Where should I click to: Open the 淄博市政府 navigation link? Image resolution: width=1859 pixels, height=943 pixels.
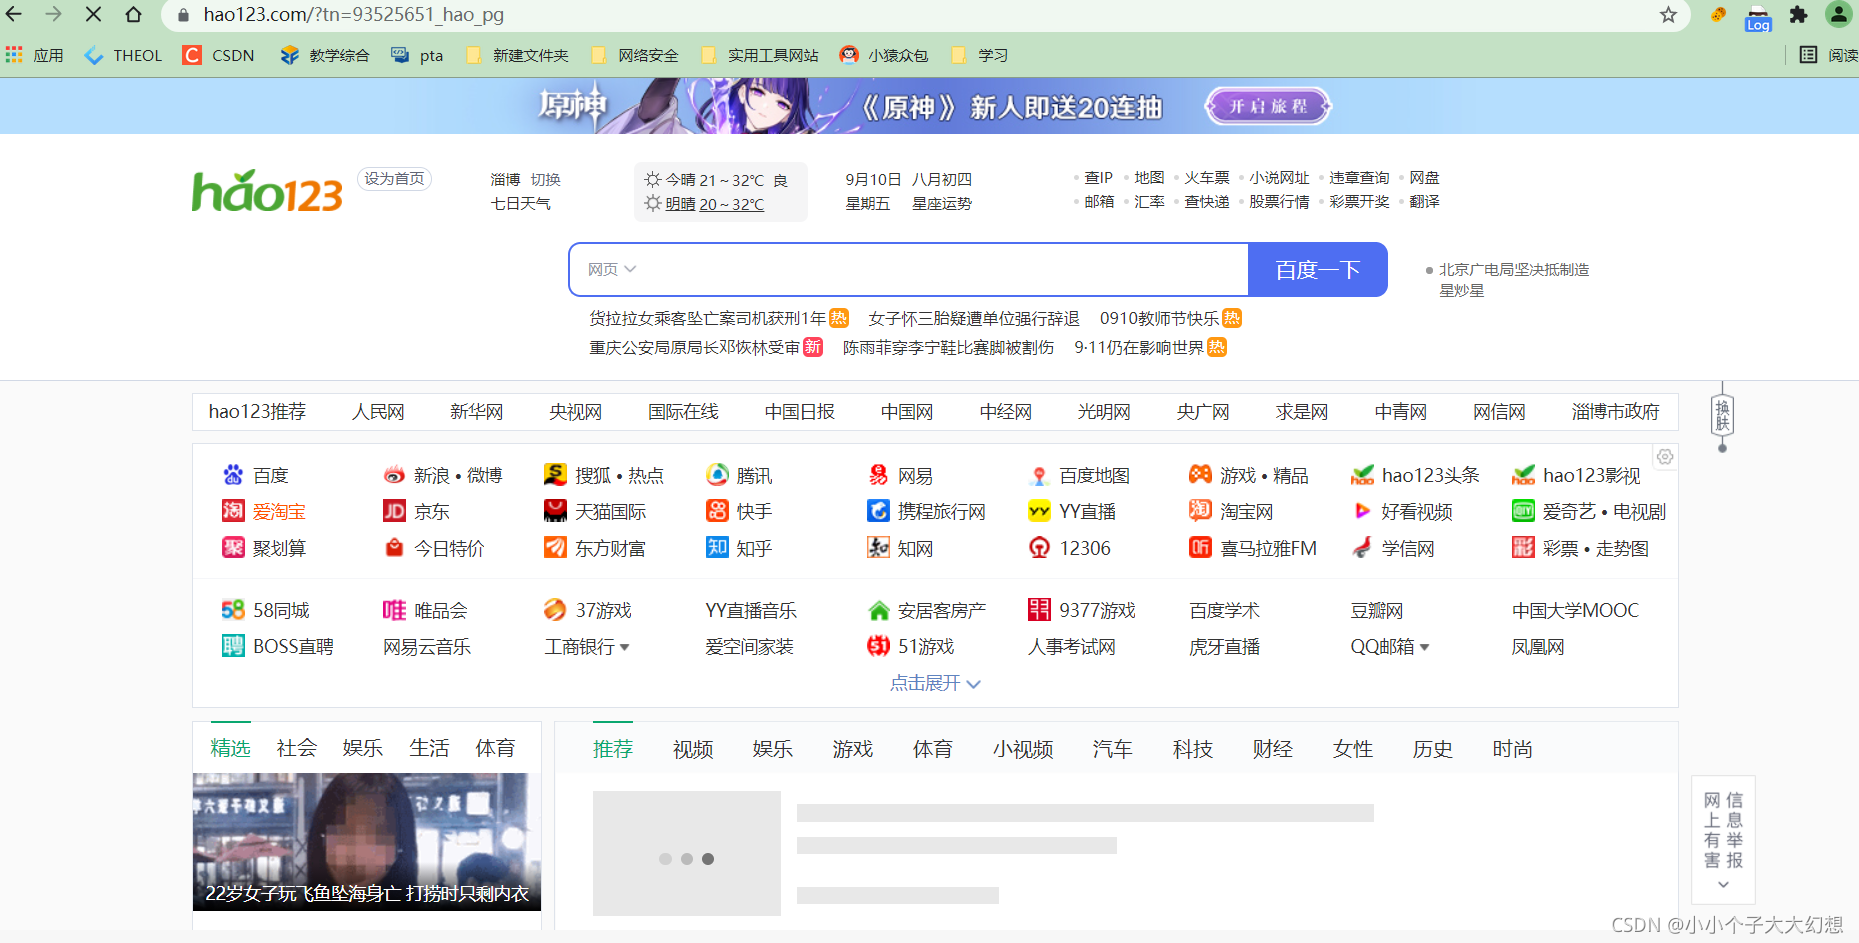pyautogui.click(x=1615, y=411)
